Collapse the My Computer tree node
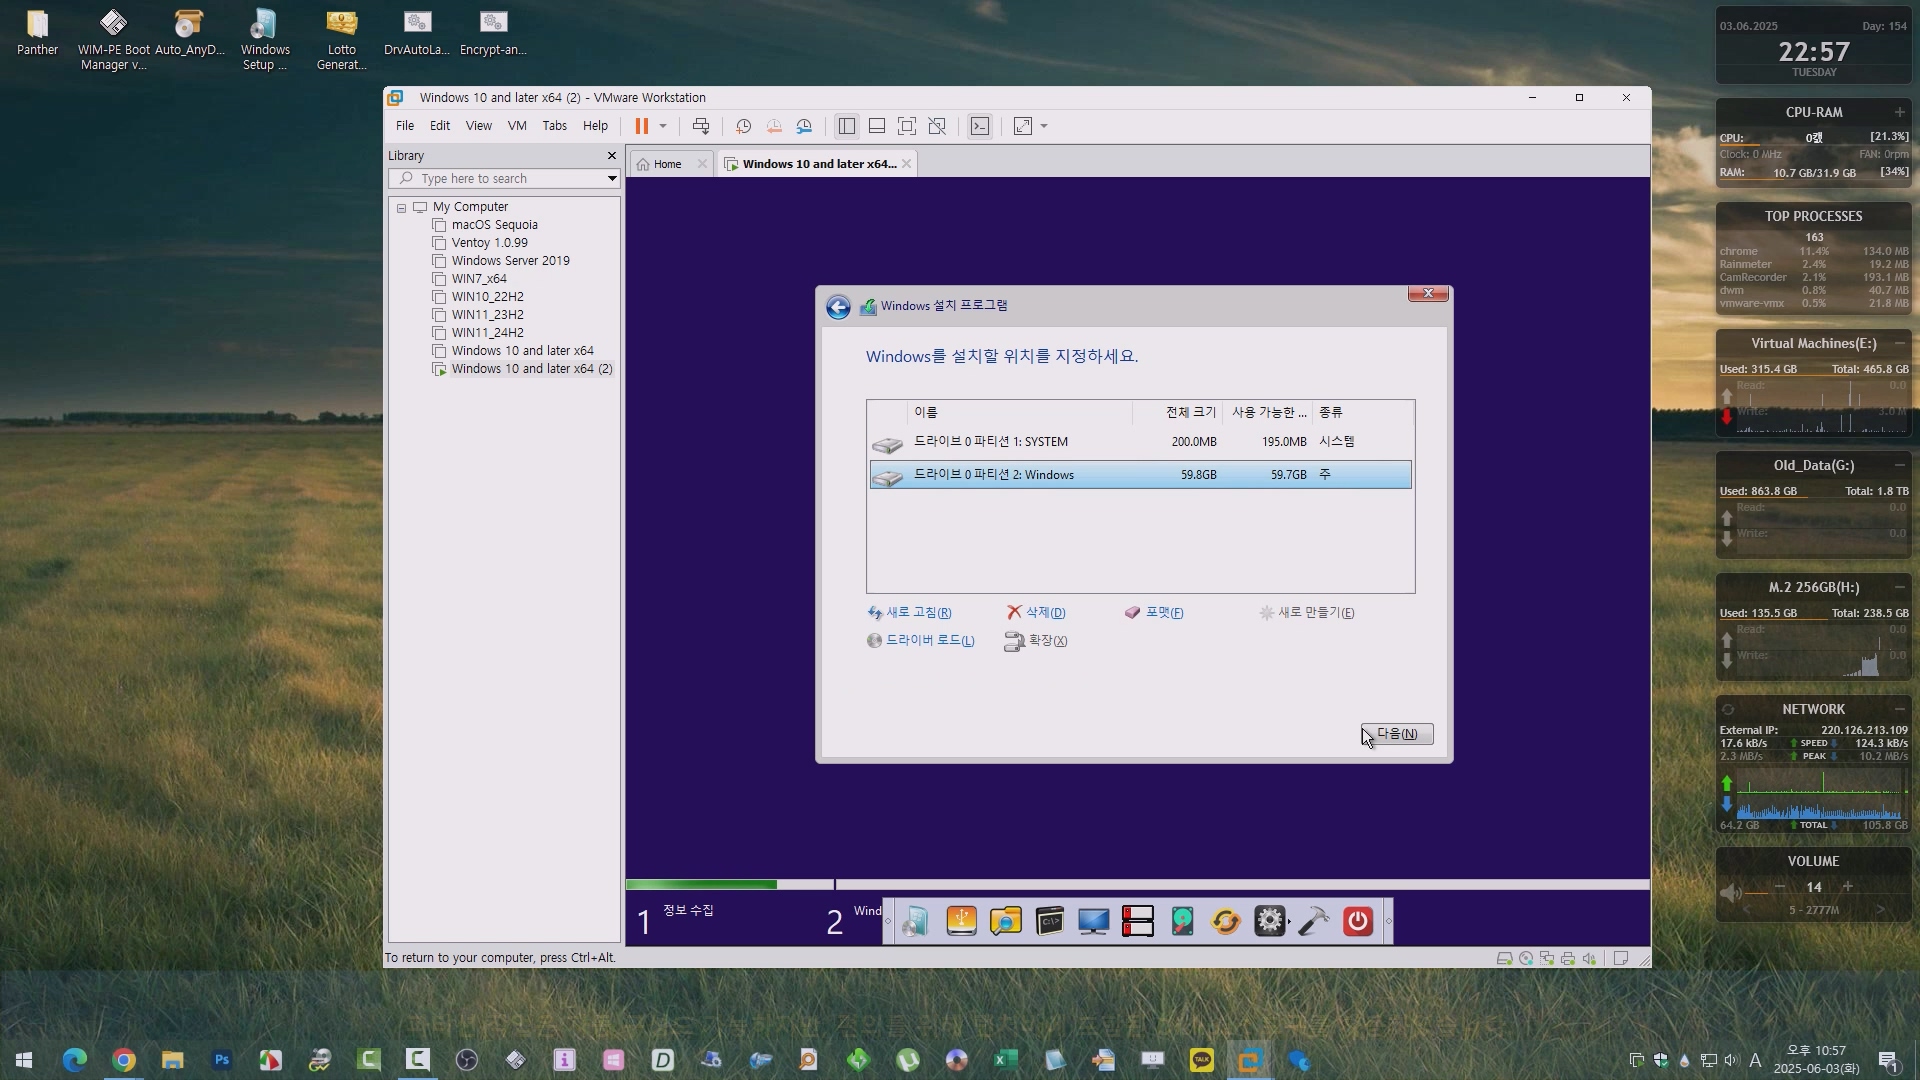Viewport: 1920px width, 1080px height. tap(401, 208)
